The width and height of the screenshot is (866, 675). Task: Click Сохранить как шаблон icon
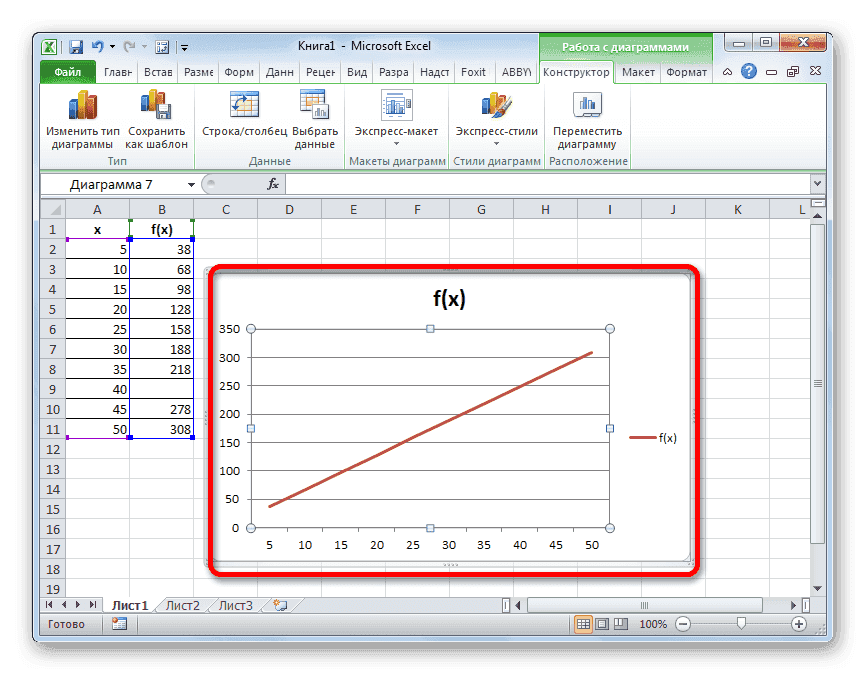(156, 115)
